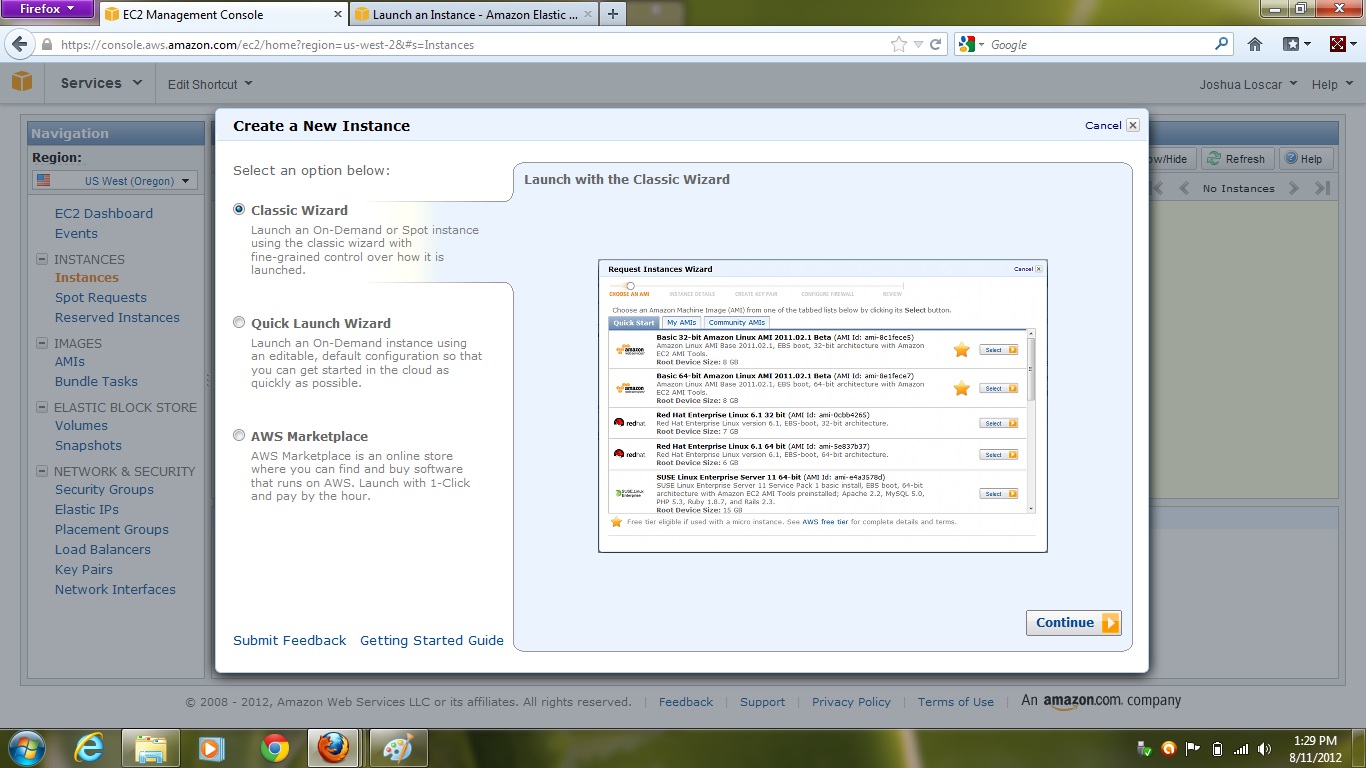
Task: Open a new browser tab with plus button
Action: point(612,14)
